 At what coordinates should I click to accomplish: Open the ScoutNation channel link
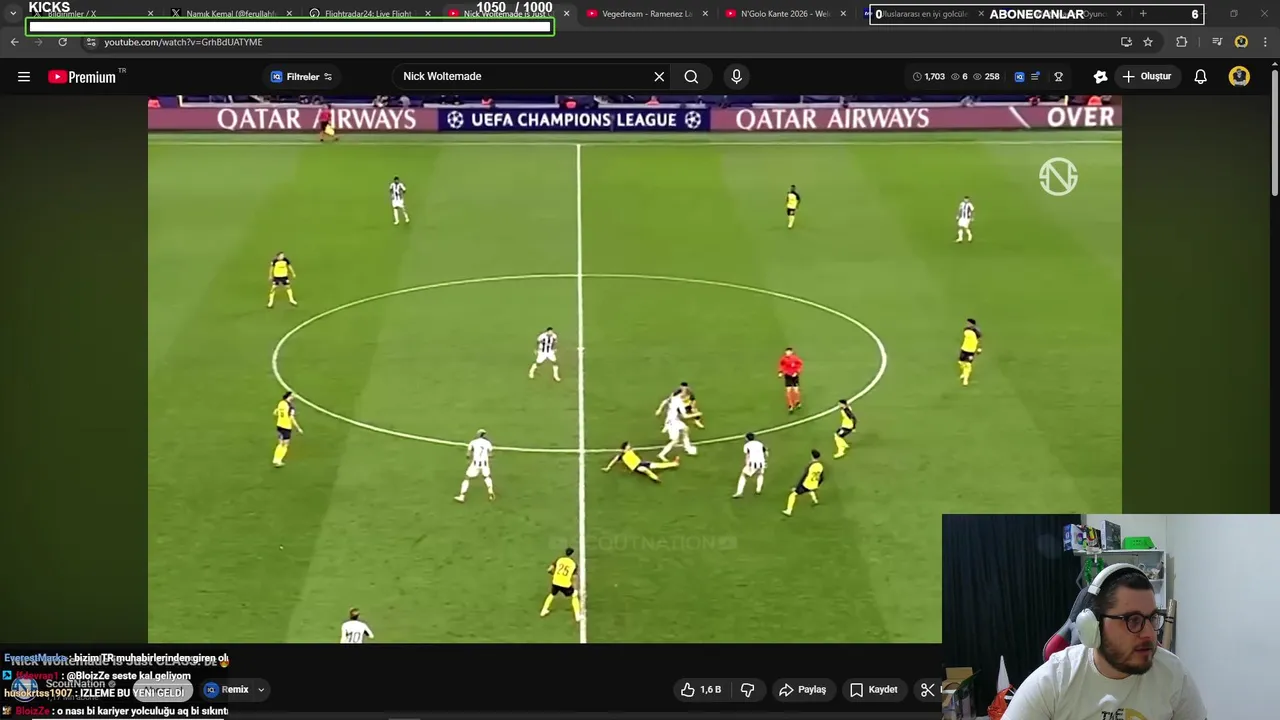[75, 684]
